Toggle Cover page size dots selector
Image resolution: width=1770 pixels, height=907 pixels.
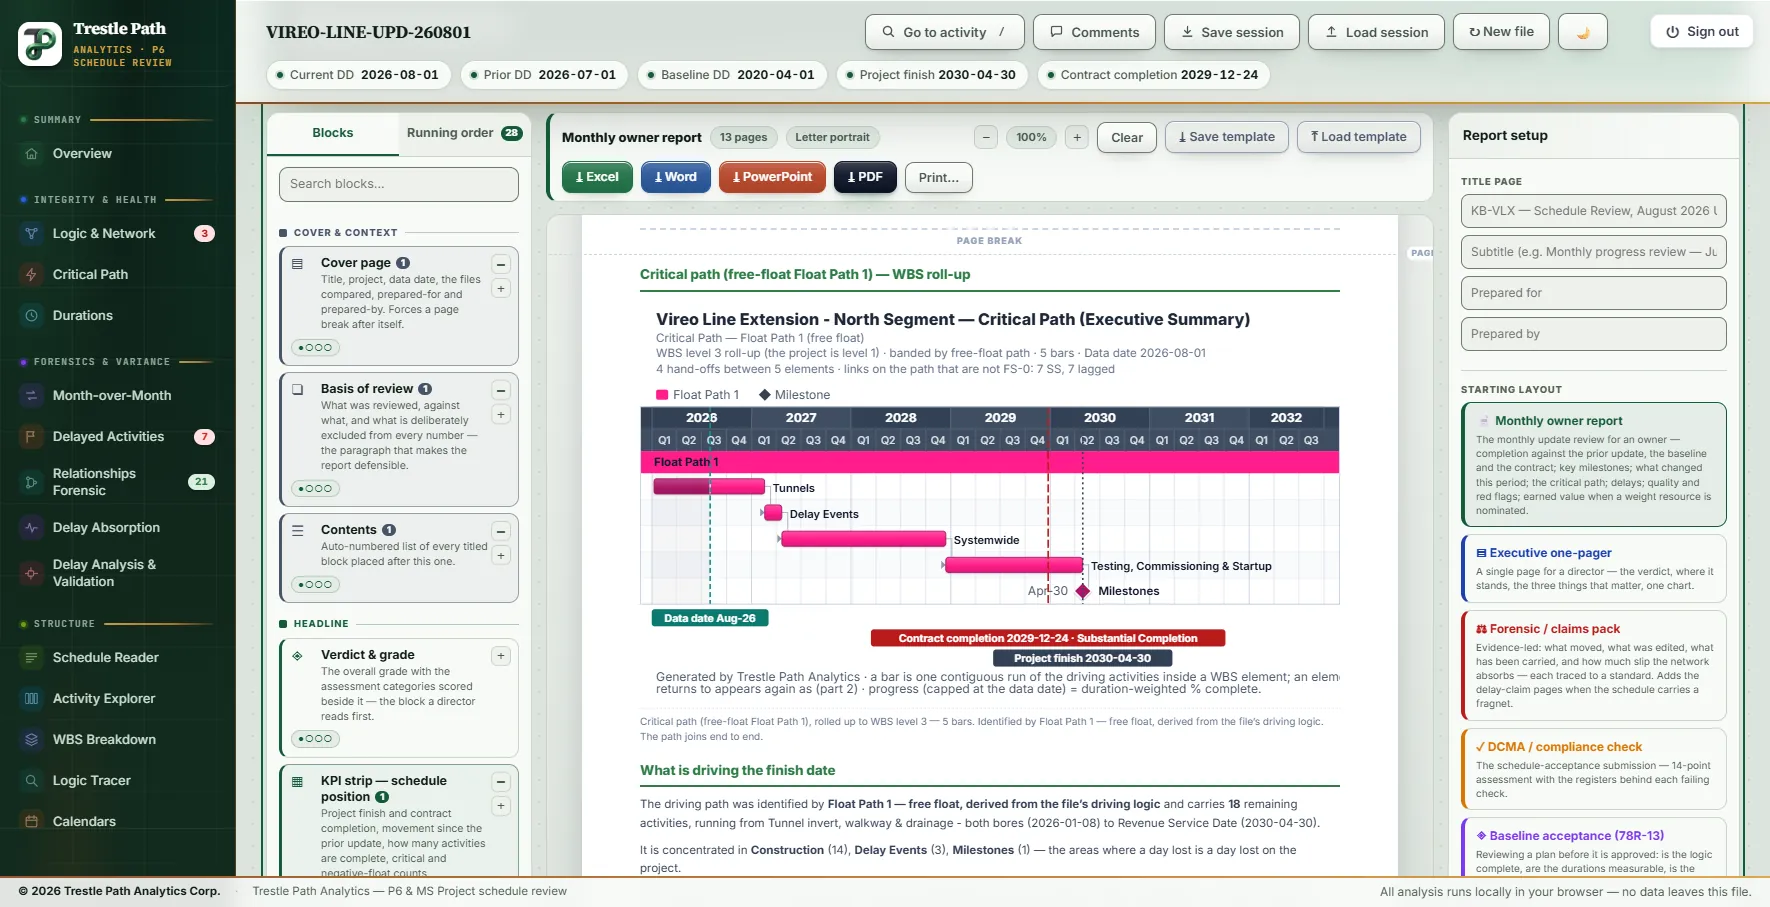point(315,348)
